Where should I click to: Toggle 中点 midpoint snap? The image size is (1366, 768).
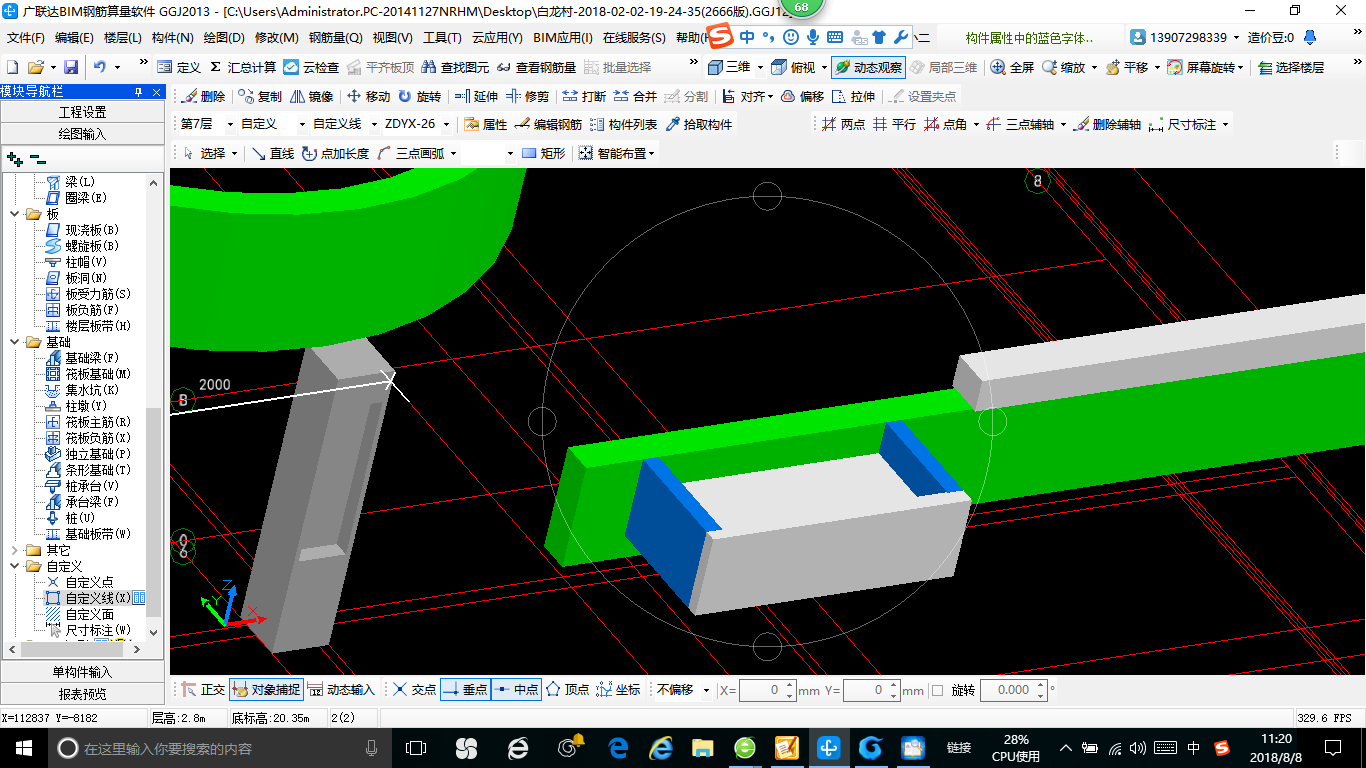(x=516, y=690)
